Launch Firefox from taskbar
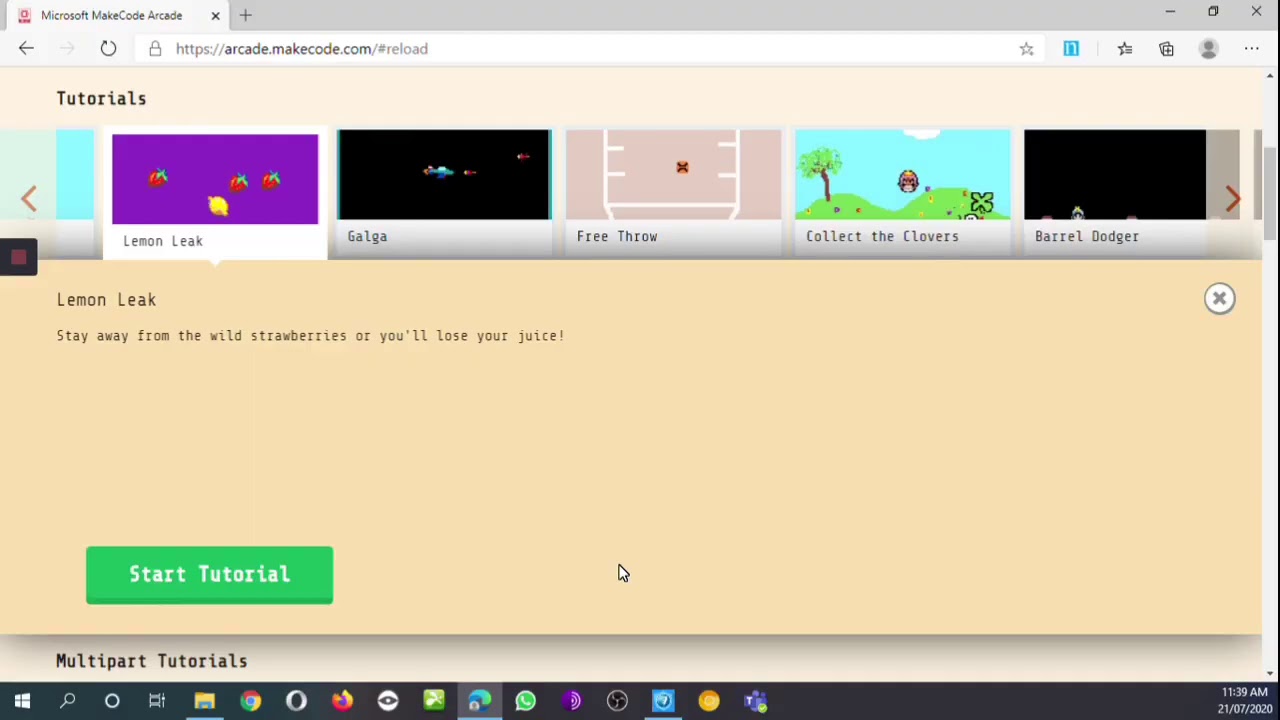 tap(342, 701)
